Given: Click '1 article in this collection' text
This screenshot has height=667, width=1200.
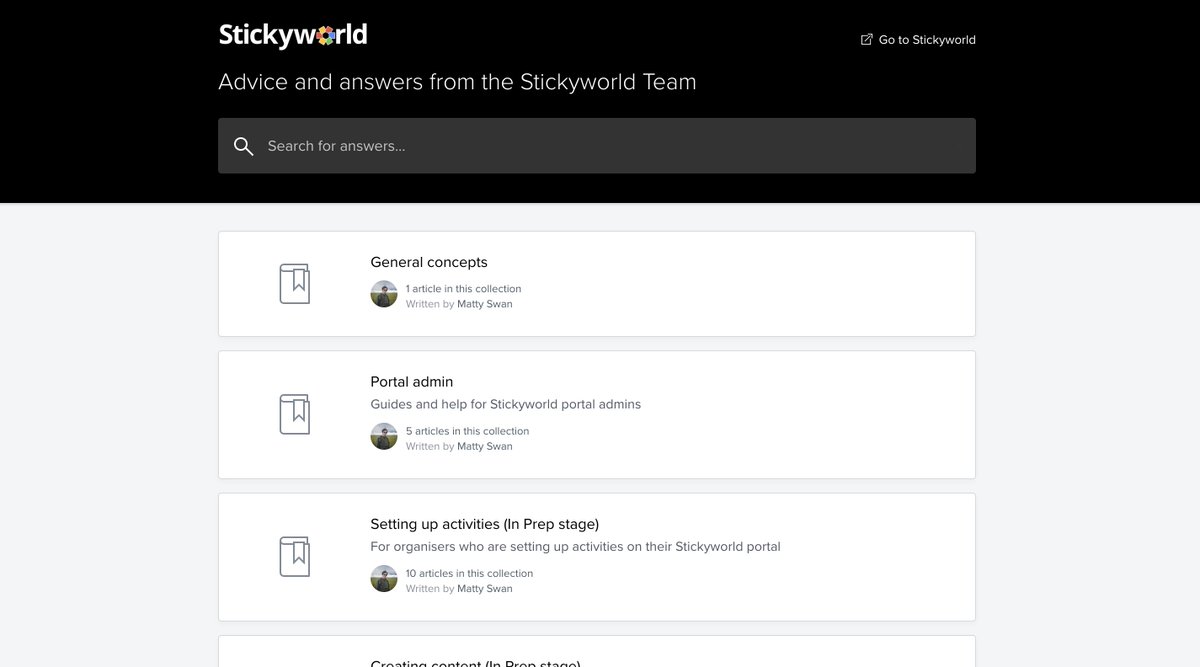Looking at the screenshot, I should [463, 289].
